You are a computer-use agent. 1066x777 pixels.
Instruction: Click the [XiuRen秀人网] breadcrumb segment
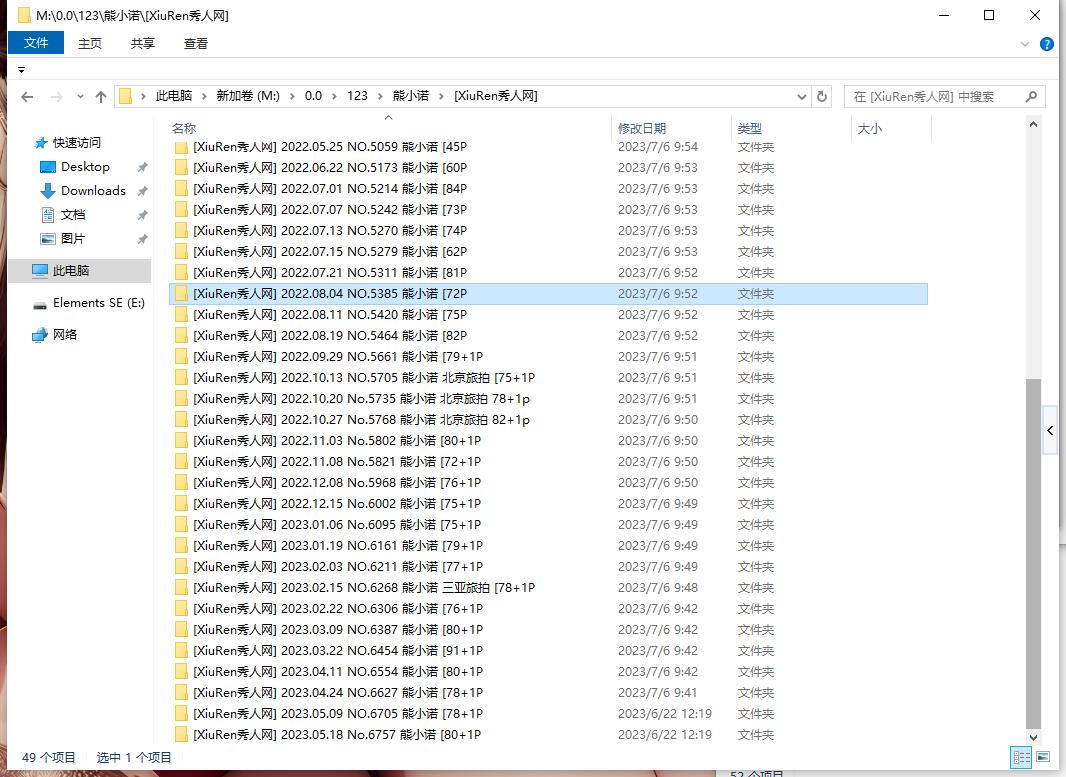coord(496,96)
